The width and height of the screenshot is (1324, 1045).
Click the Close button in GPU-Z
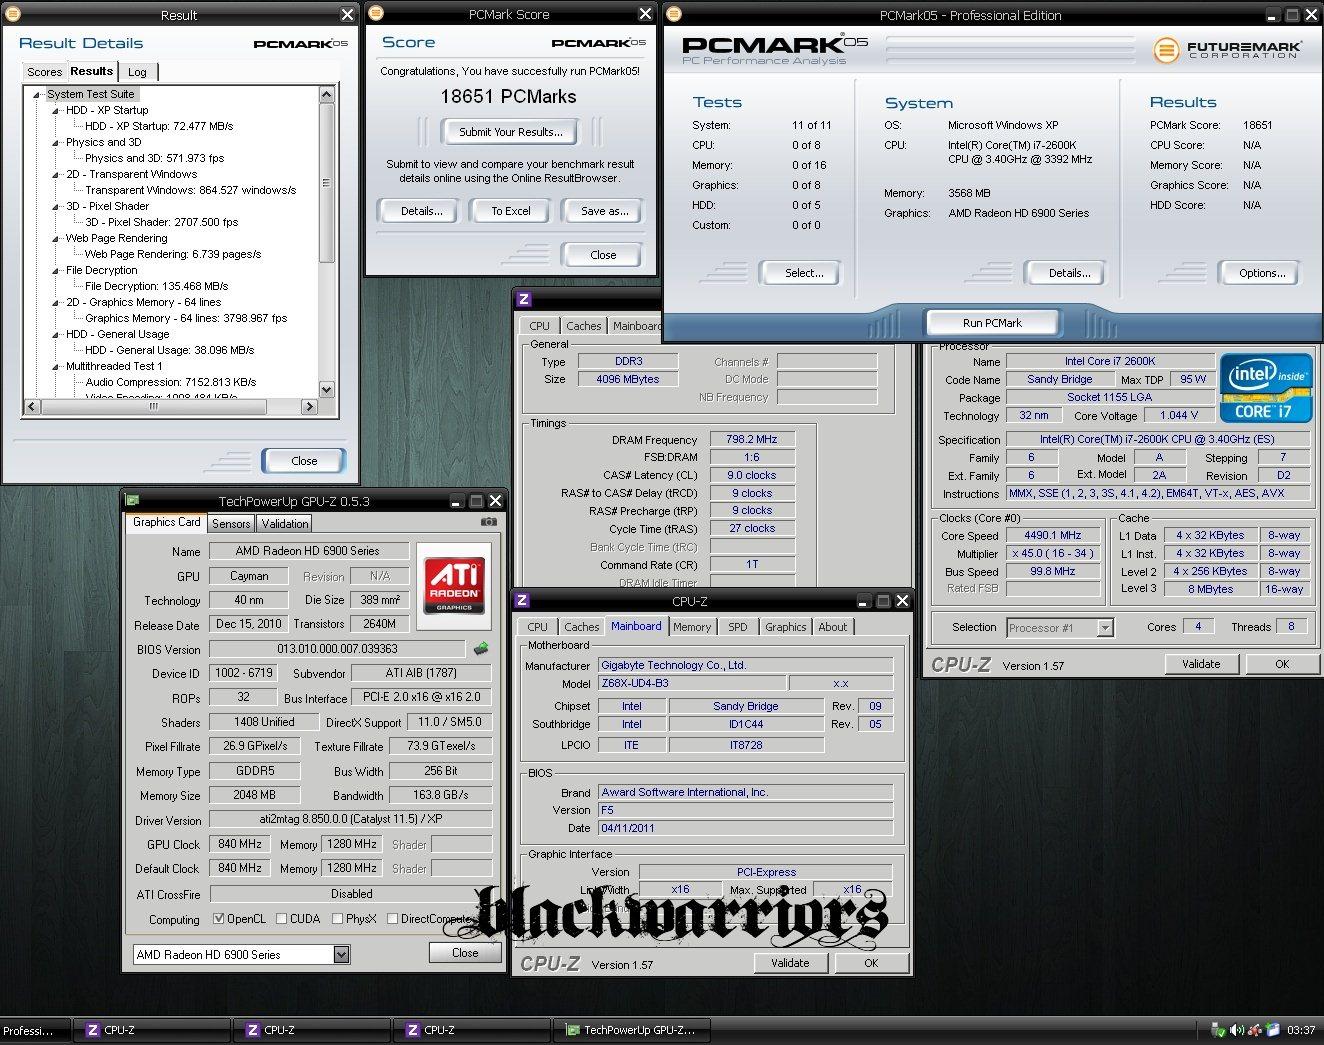[465, 953]
